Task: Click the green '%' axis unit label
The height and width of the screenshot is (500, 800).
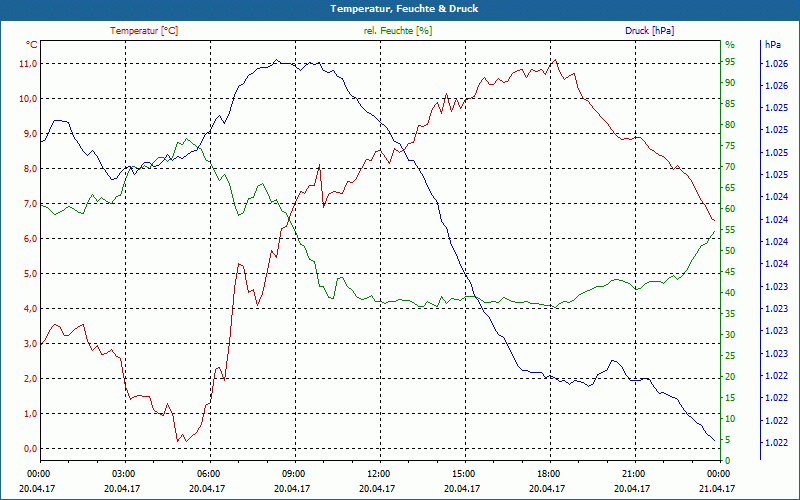Action: (730, 44)
